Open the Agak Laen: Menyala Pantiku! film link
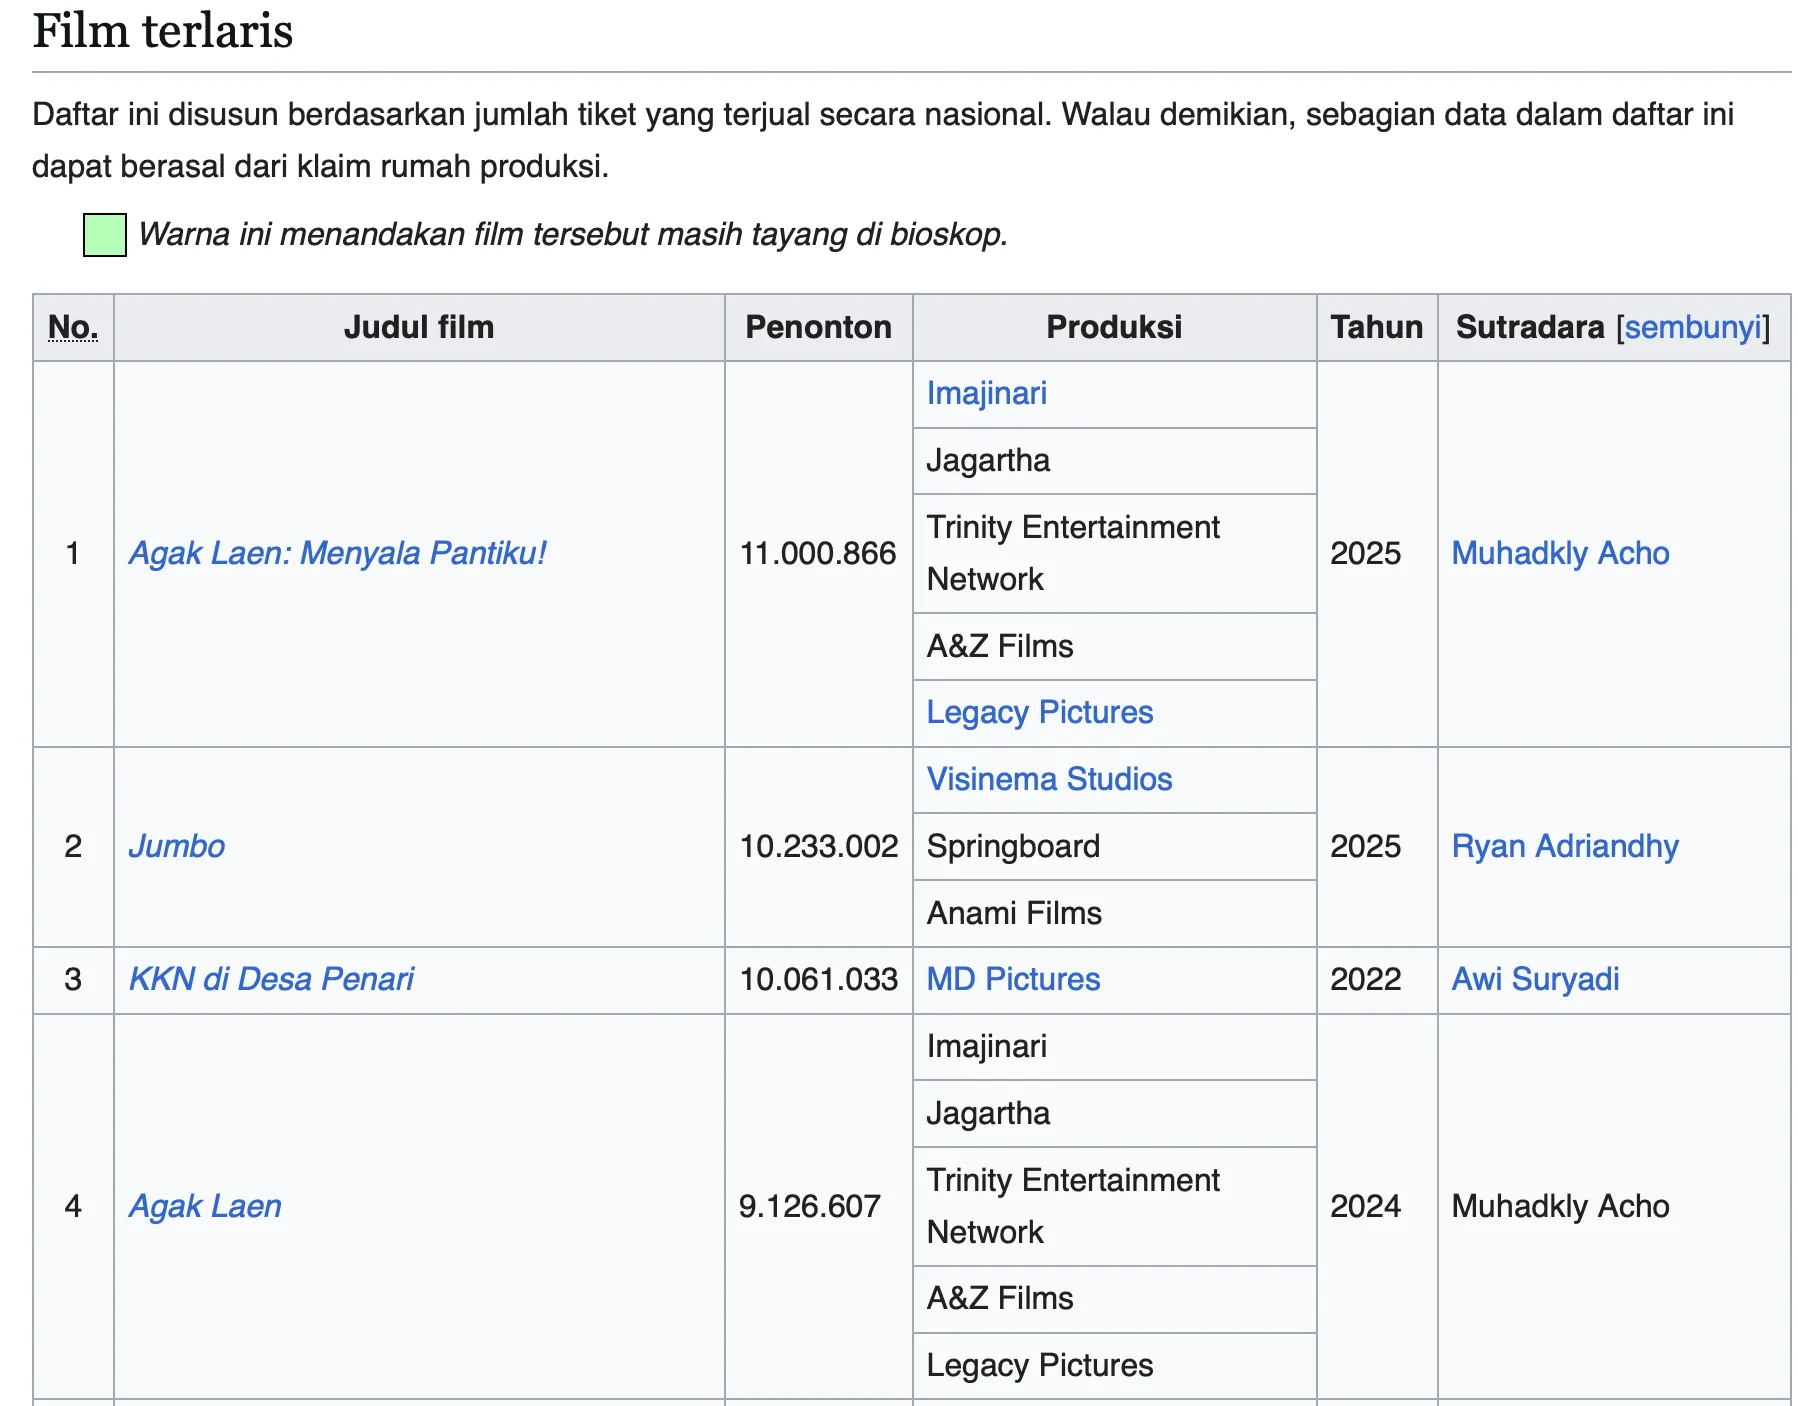Image resolution: width=1798 pixels, height=1406 pixels. click(338, 553)
